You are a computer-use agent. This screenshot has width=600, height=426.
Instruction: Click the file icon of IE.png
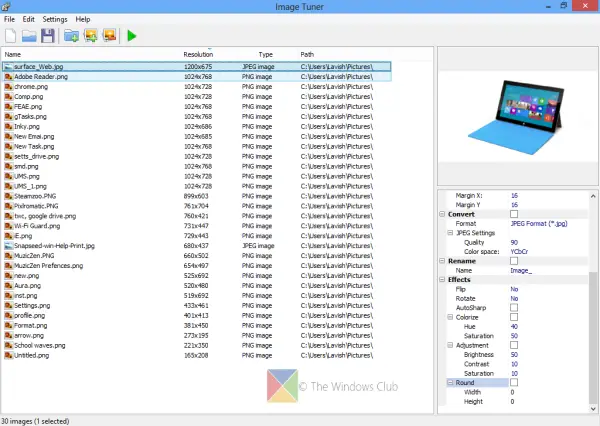point(8,236)
